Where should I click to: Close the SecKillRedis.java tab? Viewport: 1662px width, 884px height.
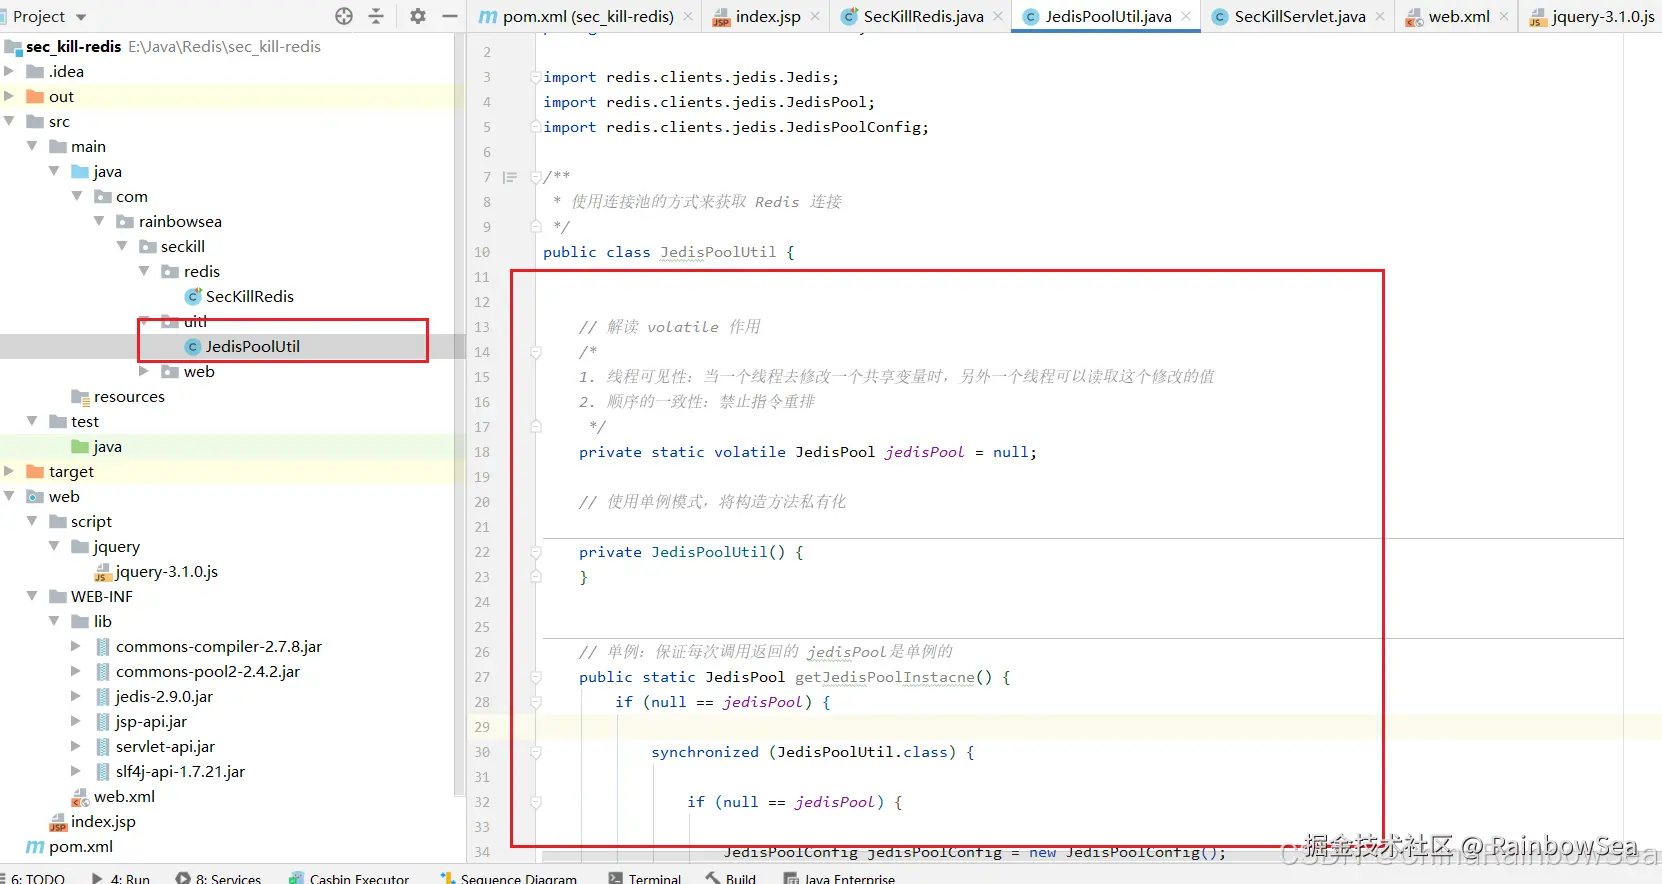tap(998, 16)
